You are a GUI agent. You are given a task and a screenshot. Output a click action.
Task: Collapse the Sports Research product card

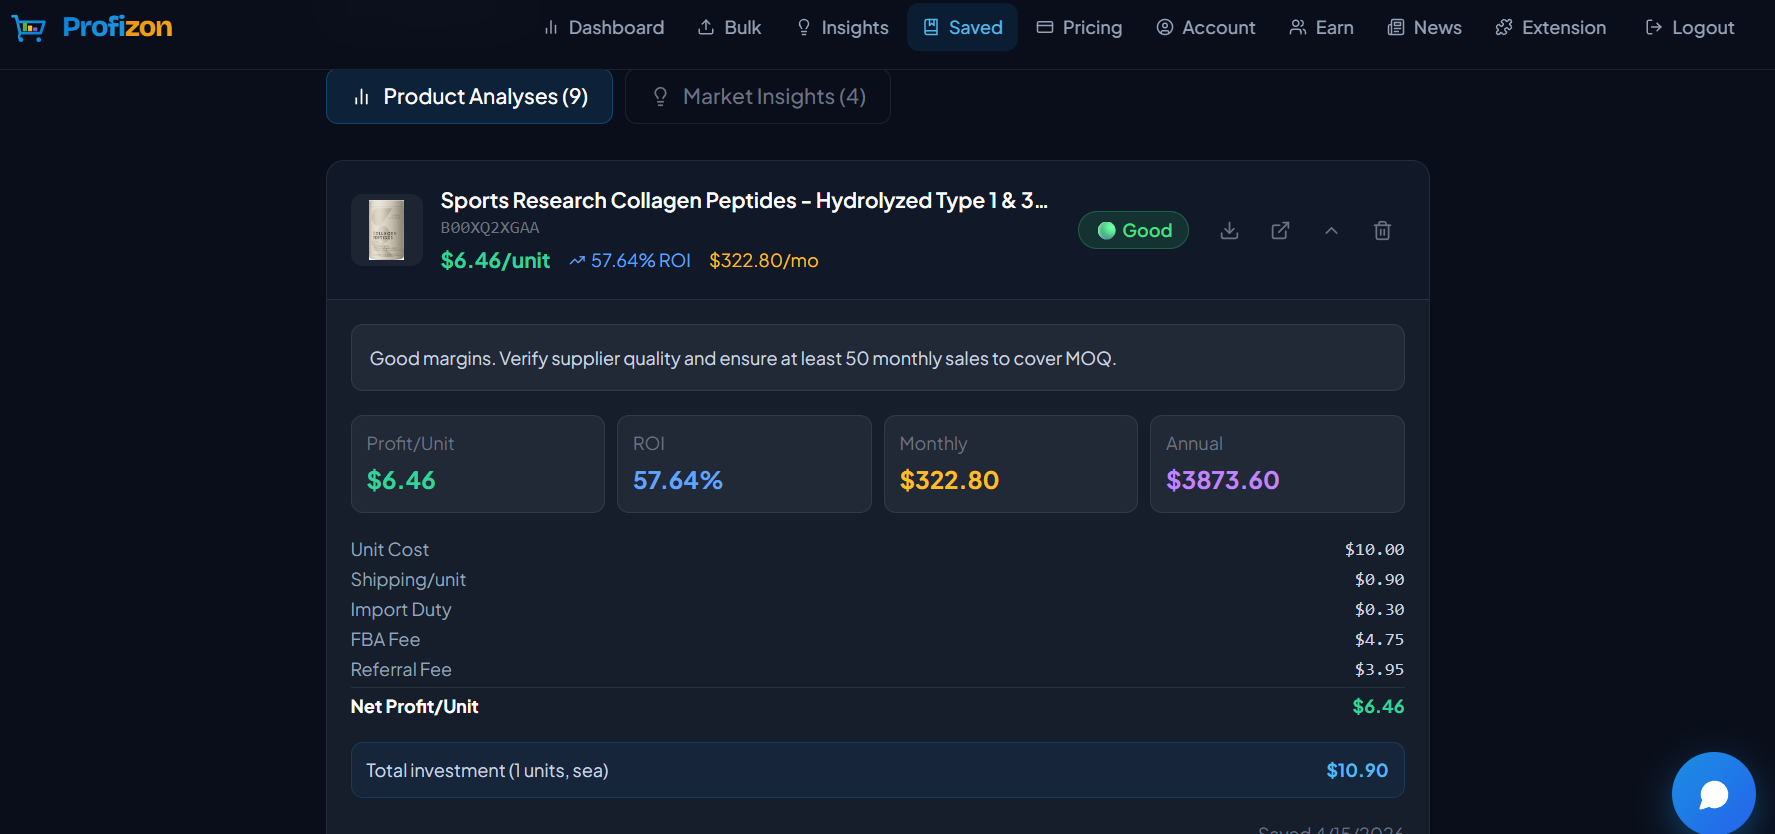[x=1331, y=231]
